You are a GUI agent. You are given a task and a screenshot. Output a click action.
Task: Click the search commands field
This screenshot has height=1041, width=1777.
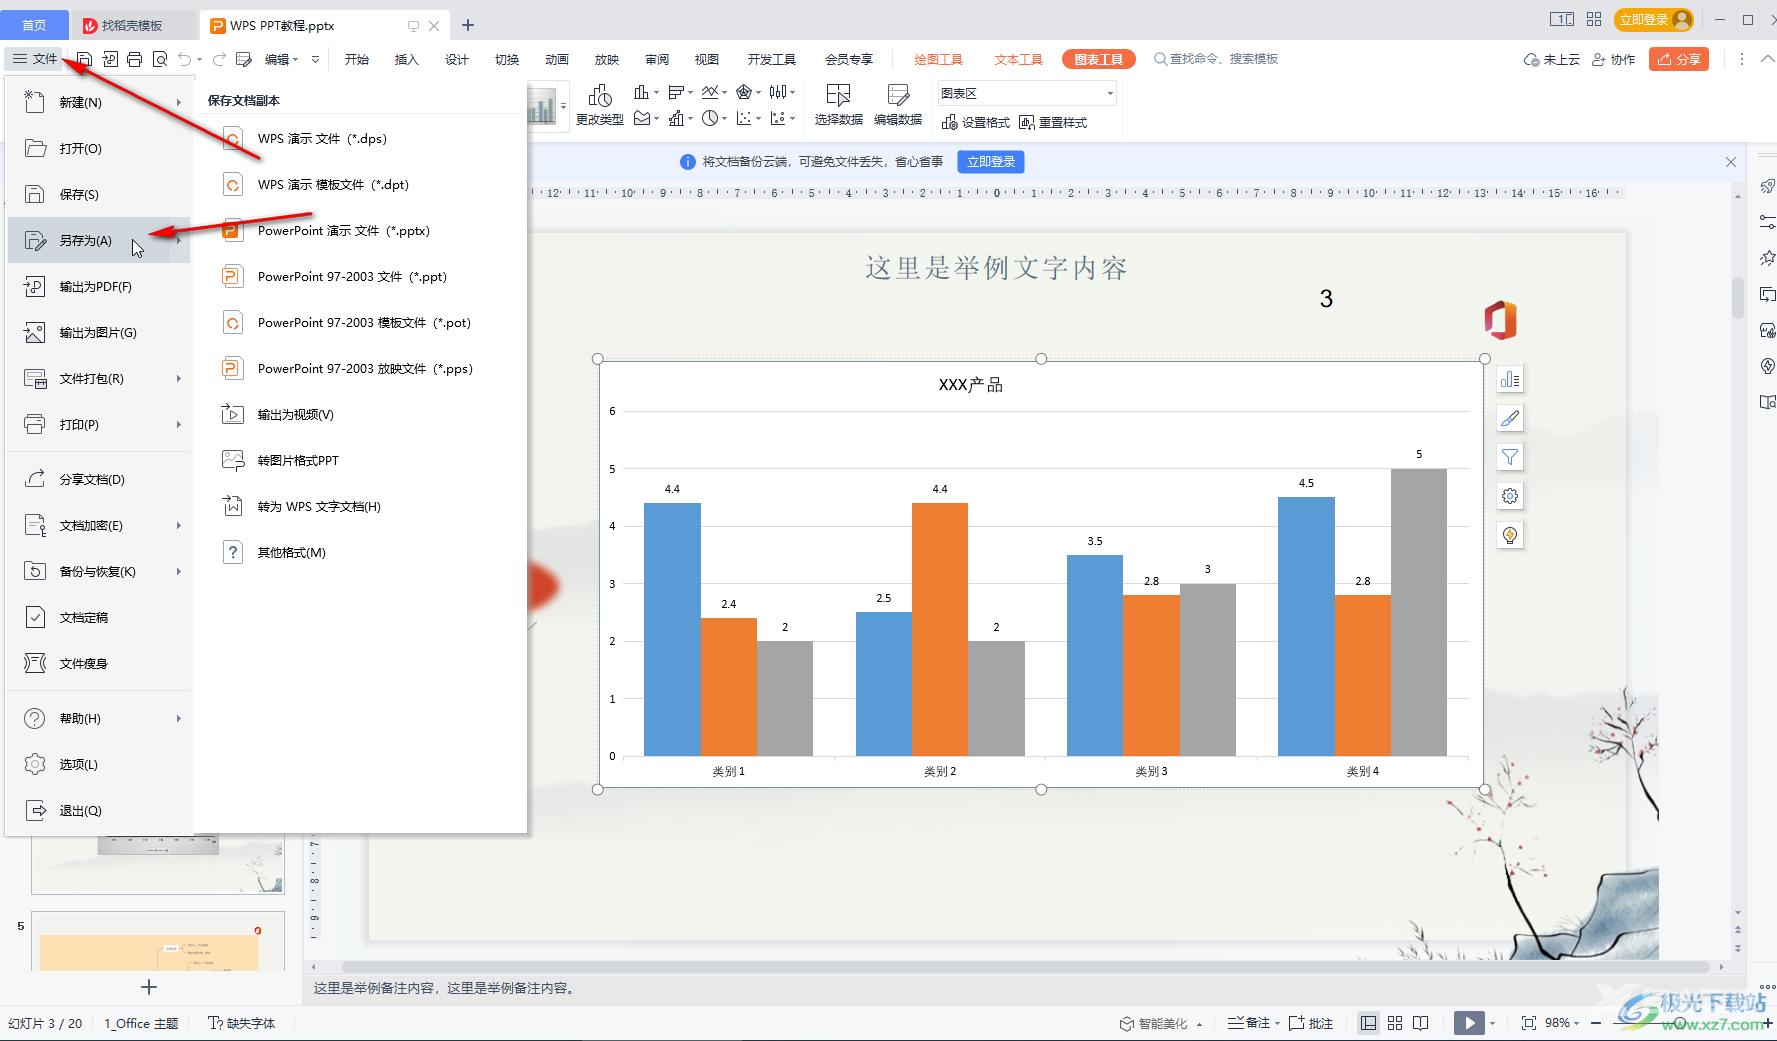point(1216,59)
